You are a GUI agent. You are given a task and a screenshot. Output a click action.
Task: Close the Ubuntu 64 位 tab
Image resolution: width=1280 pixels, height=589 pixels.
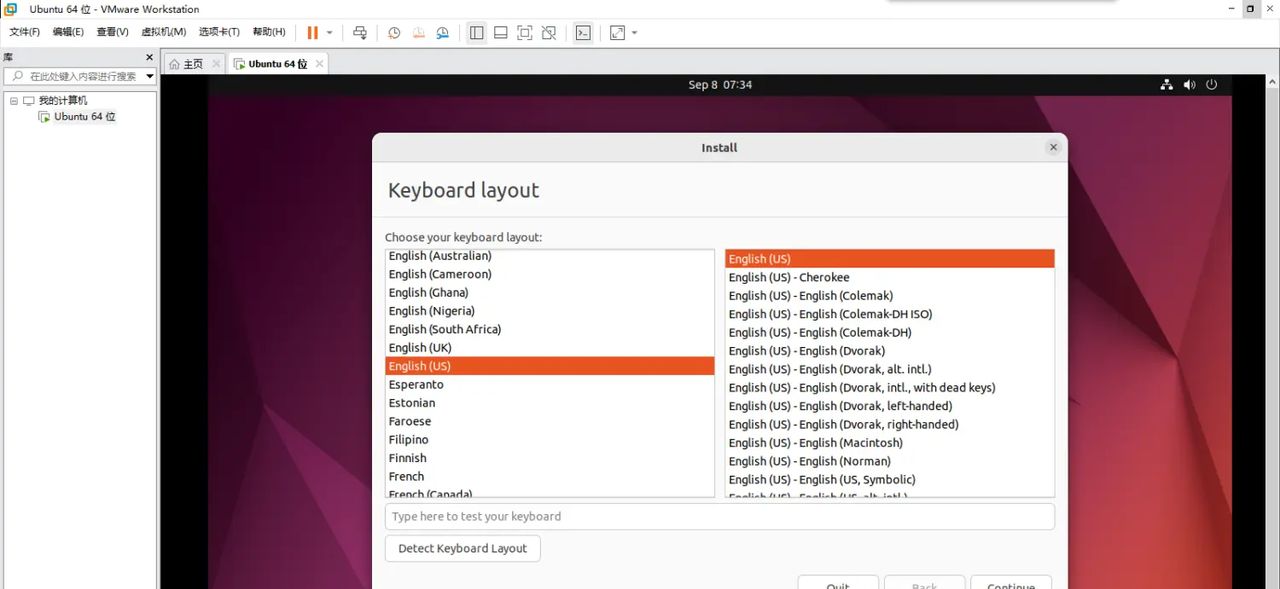point(319,64)
